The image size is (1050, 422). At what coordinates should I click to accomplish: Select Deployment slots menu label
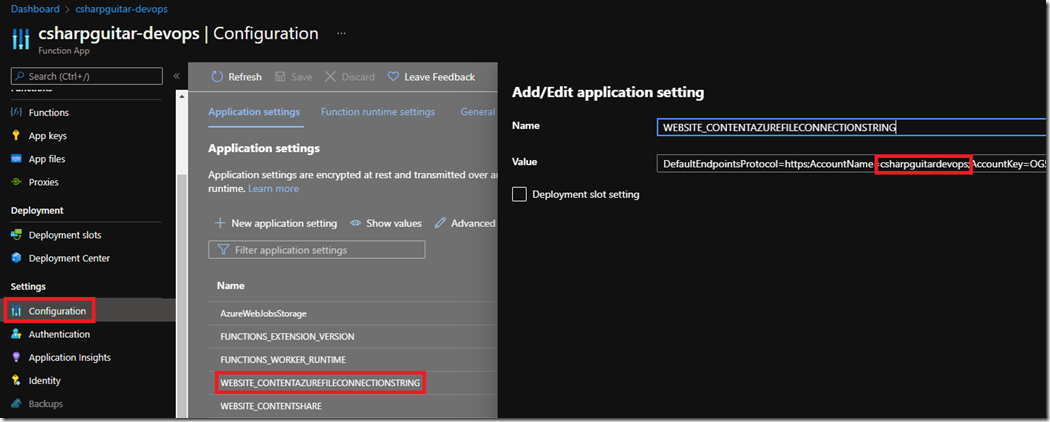click(65, 235)
